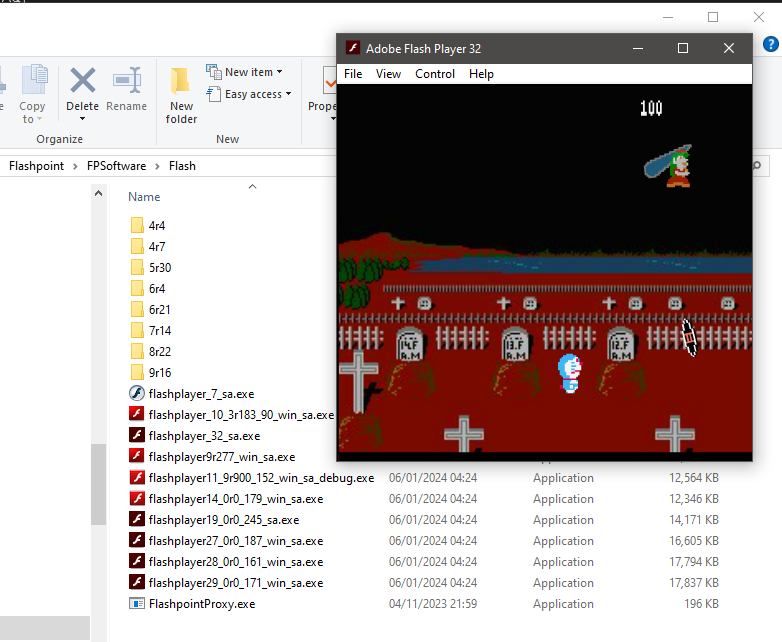Select the flashplayer_32_sa.exe file icon

[x=137, y=435]
